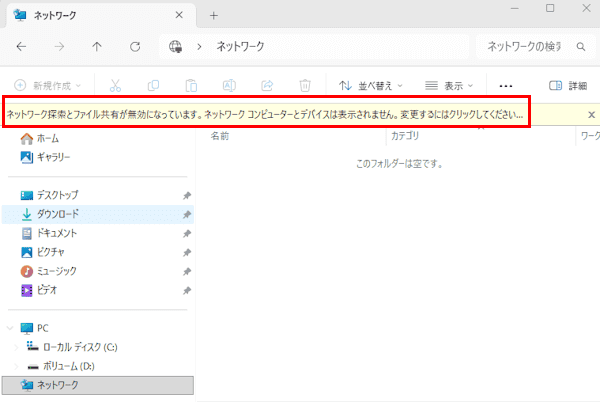
Task: Sort by カテゴリ column header
Action: (405, 136)
